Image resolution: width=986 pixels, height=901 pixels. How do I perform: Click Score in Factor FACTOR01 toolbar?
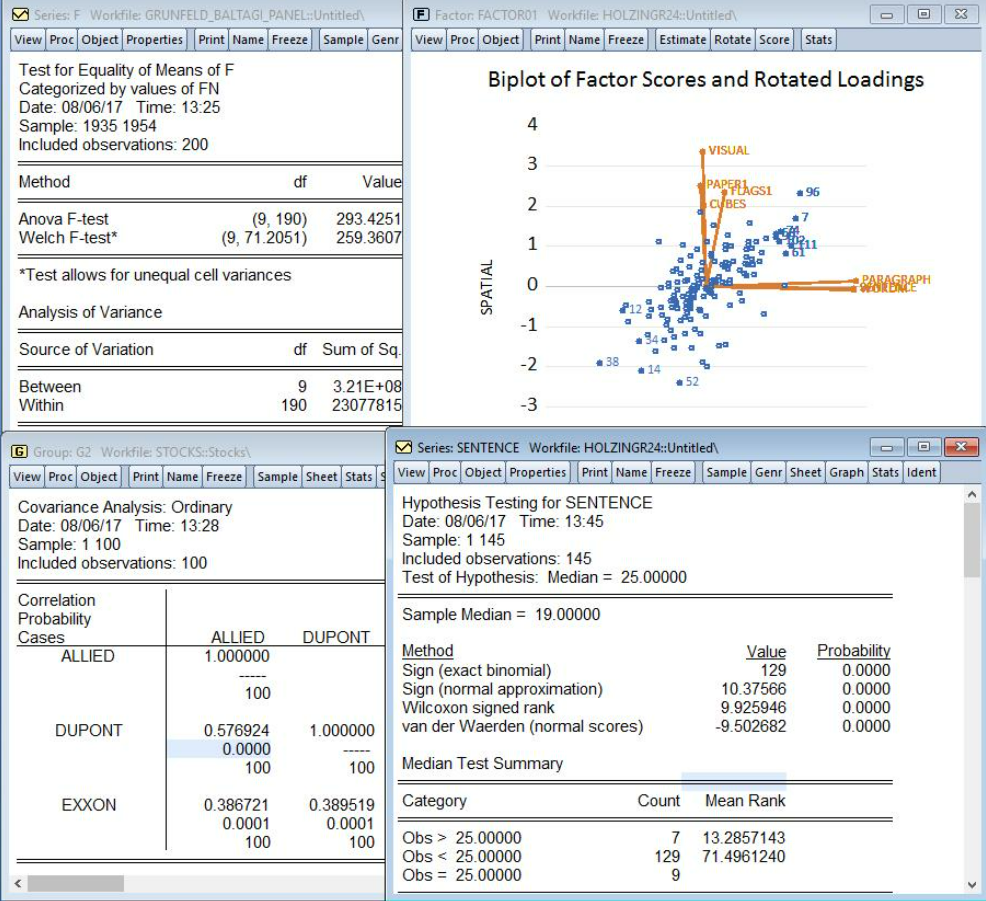click(x=774, y=40)
